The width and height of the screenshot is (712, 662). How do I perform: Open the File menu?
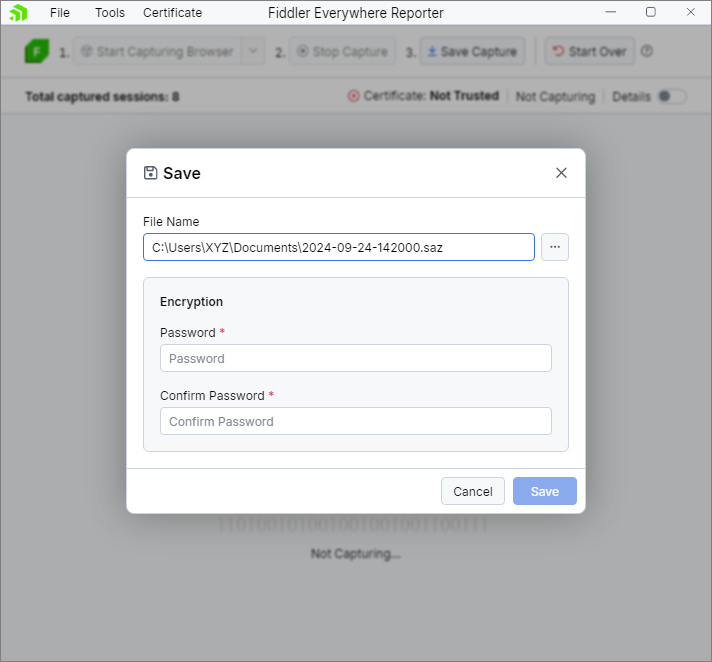[x=60, y=13]
